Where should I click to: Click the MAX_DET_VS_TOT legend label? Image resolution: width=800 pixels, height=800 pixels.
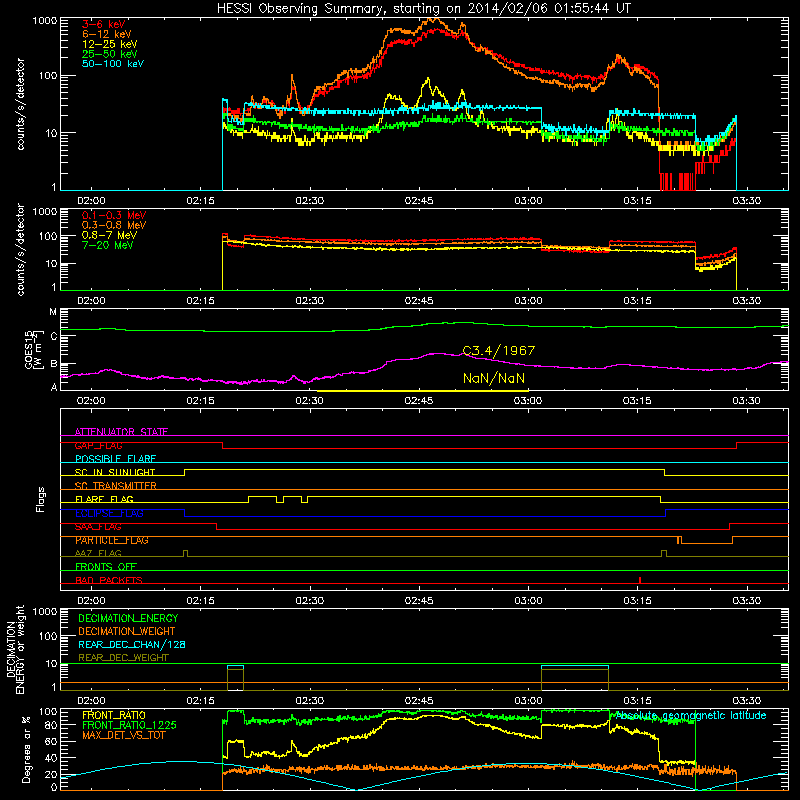(124, 735)
